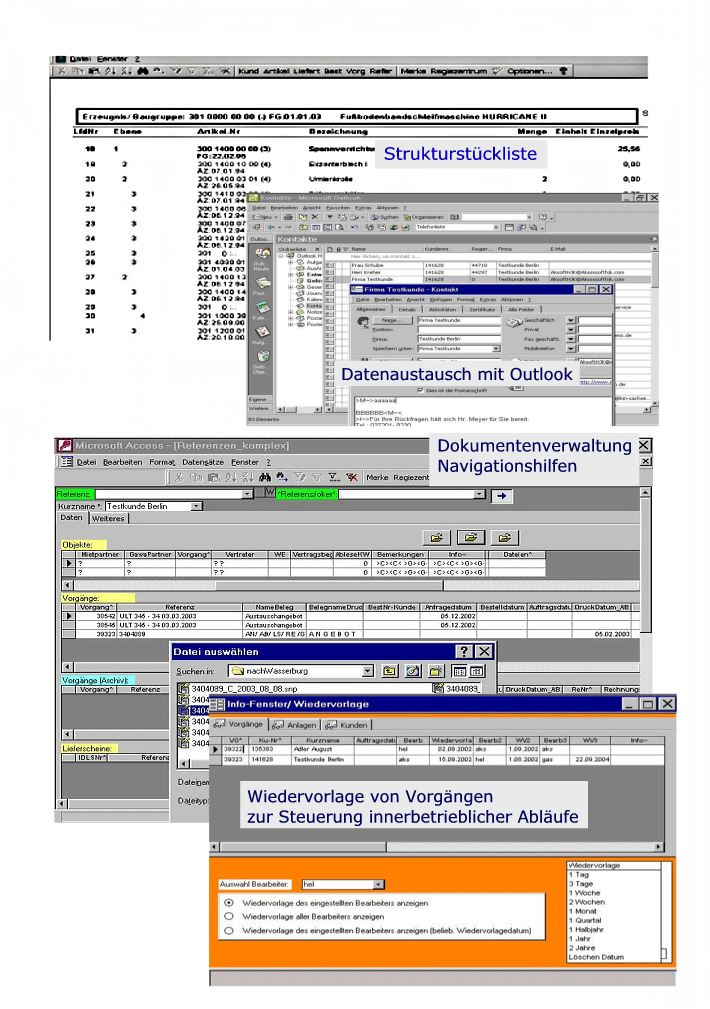Click the first open-folder icon above Objekte table
The height and width of the screenshot is (1009, 710).
pos(435,537)
